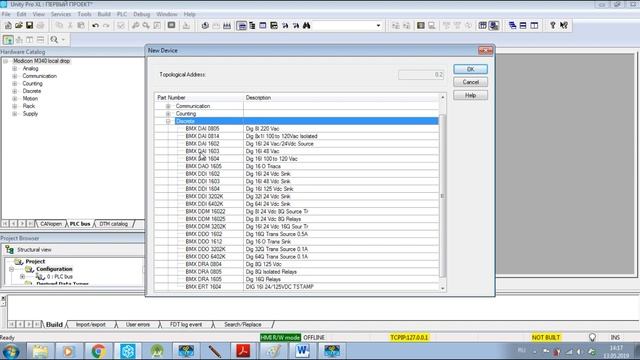Select the BMX DDI 1602 module row
640x360 pixels.
297,174
